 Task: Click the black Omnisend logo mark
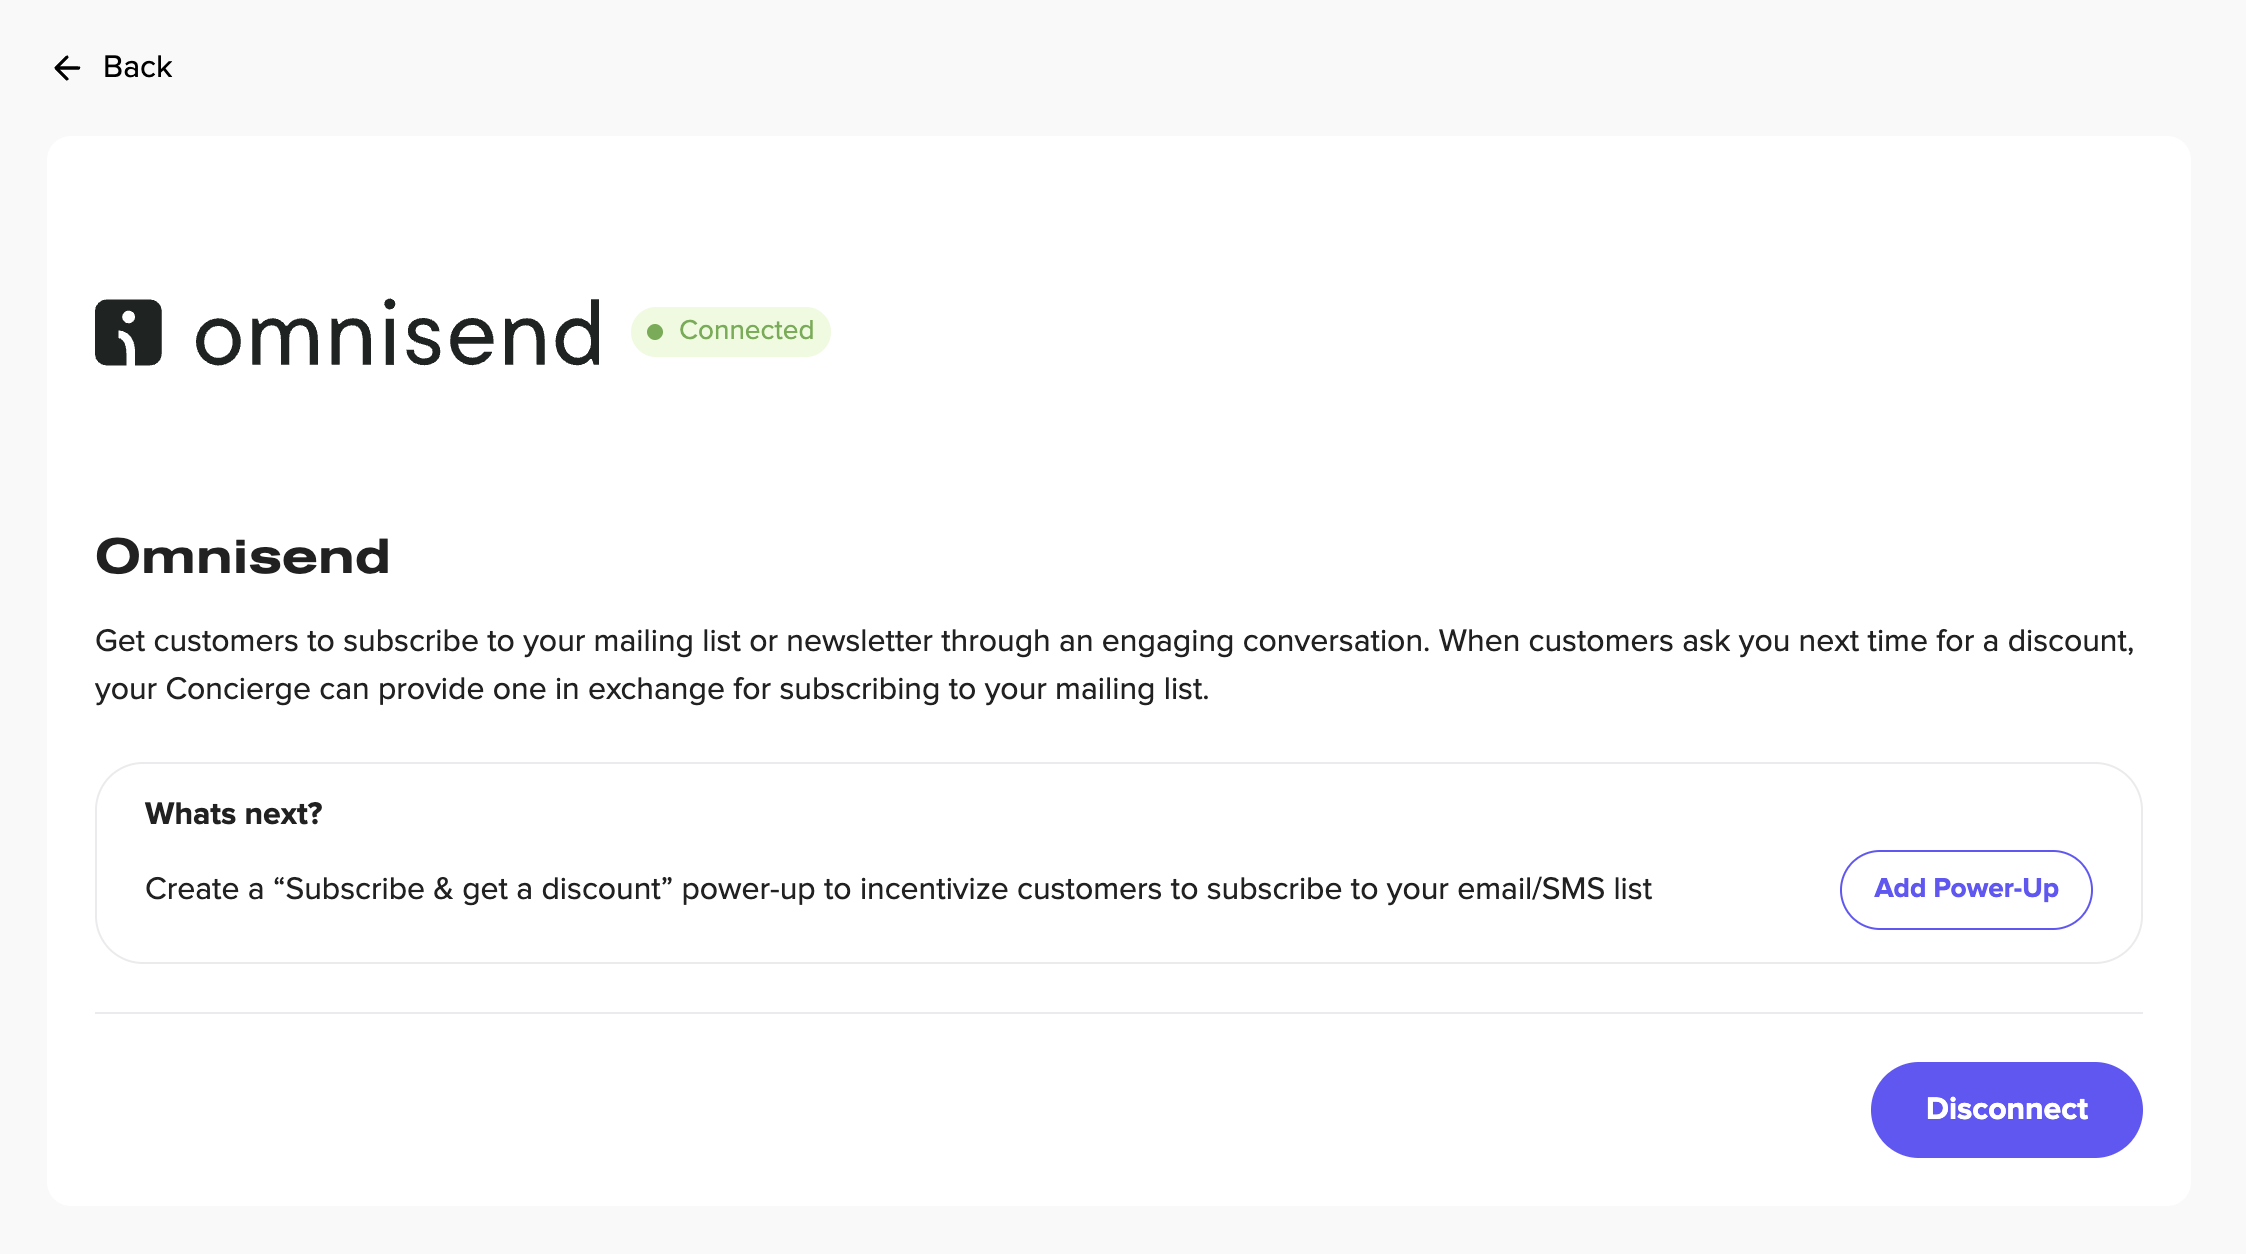point(128,333)
